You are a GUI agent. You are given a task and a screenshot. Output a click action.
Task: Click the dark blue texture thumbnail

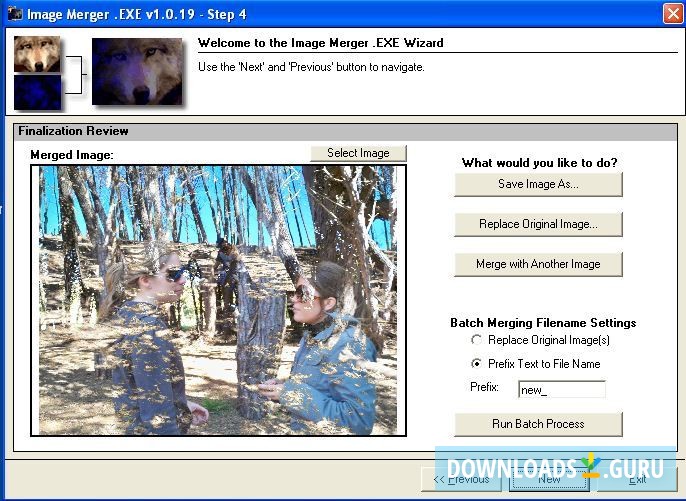click(x=38, y=92)
